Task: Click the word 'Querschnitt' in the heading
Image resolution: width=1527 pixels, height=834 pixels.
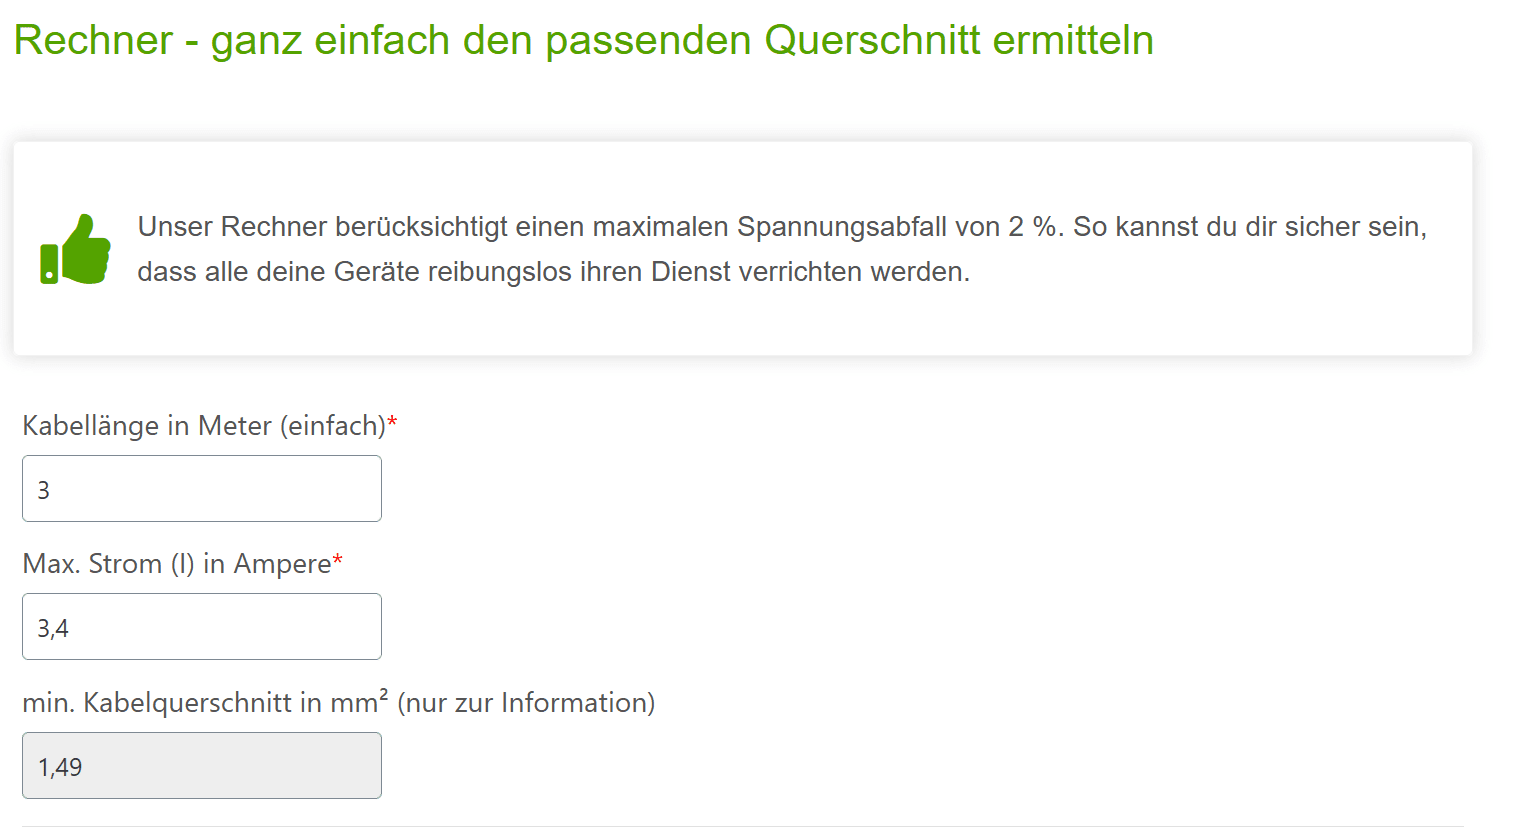Action: pos(872,41)
